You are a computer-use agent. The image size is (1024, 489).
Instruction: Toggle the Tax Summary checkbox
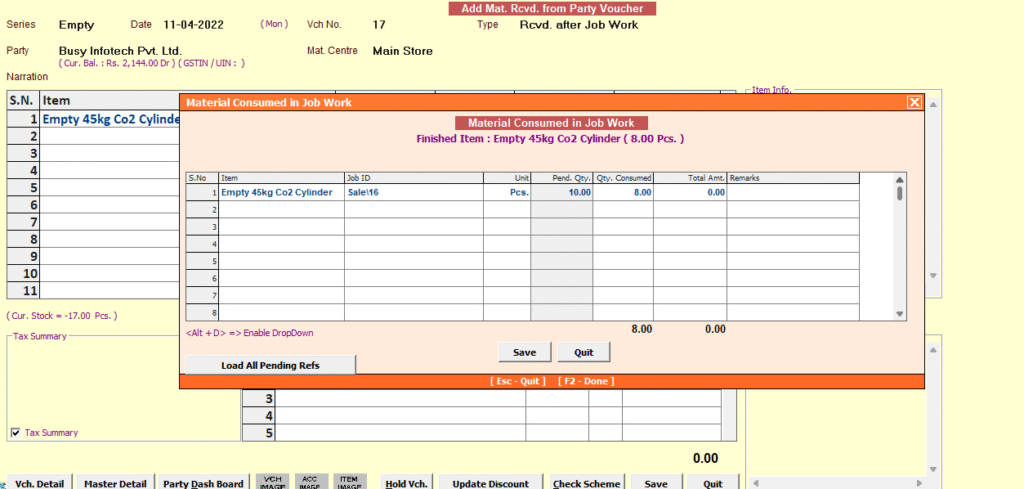[15, 433]
